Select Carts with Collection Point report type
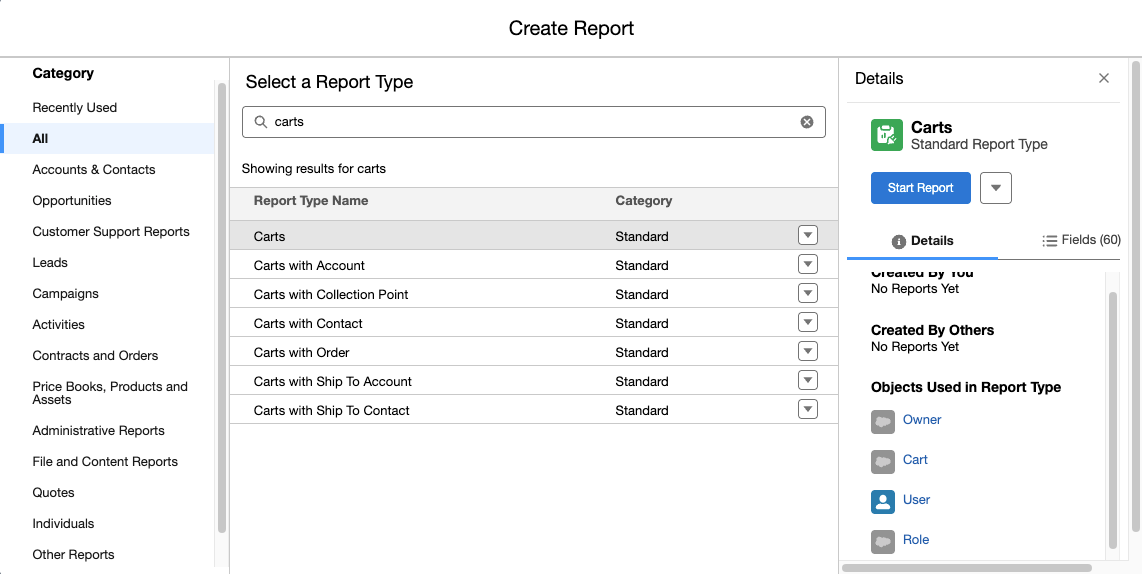This screenshot has height=574, width=1142. click(534, 294)
